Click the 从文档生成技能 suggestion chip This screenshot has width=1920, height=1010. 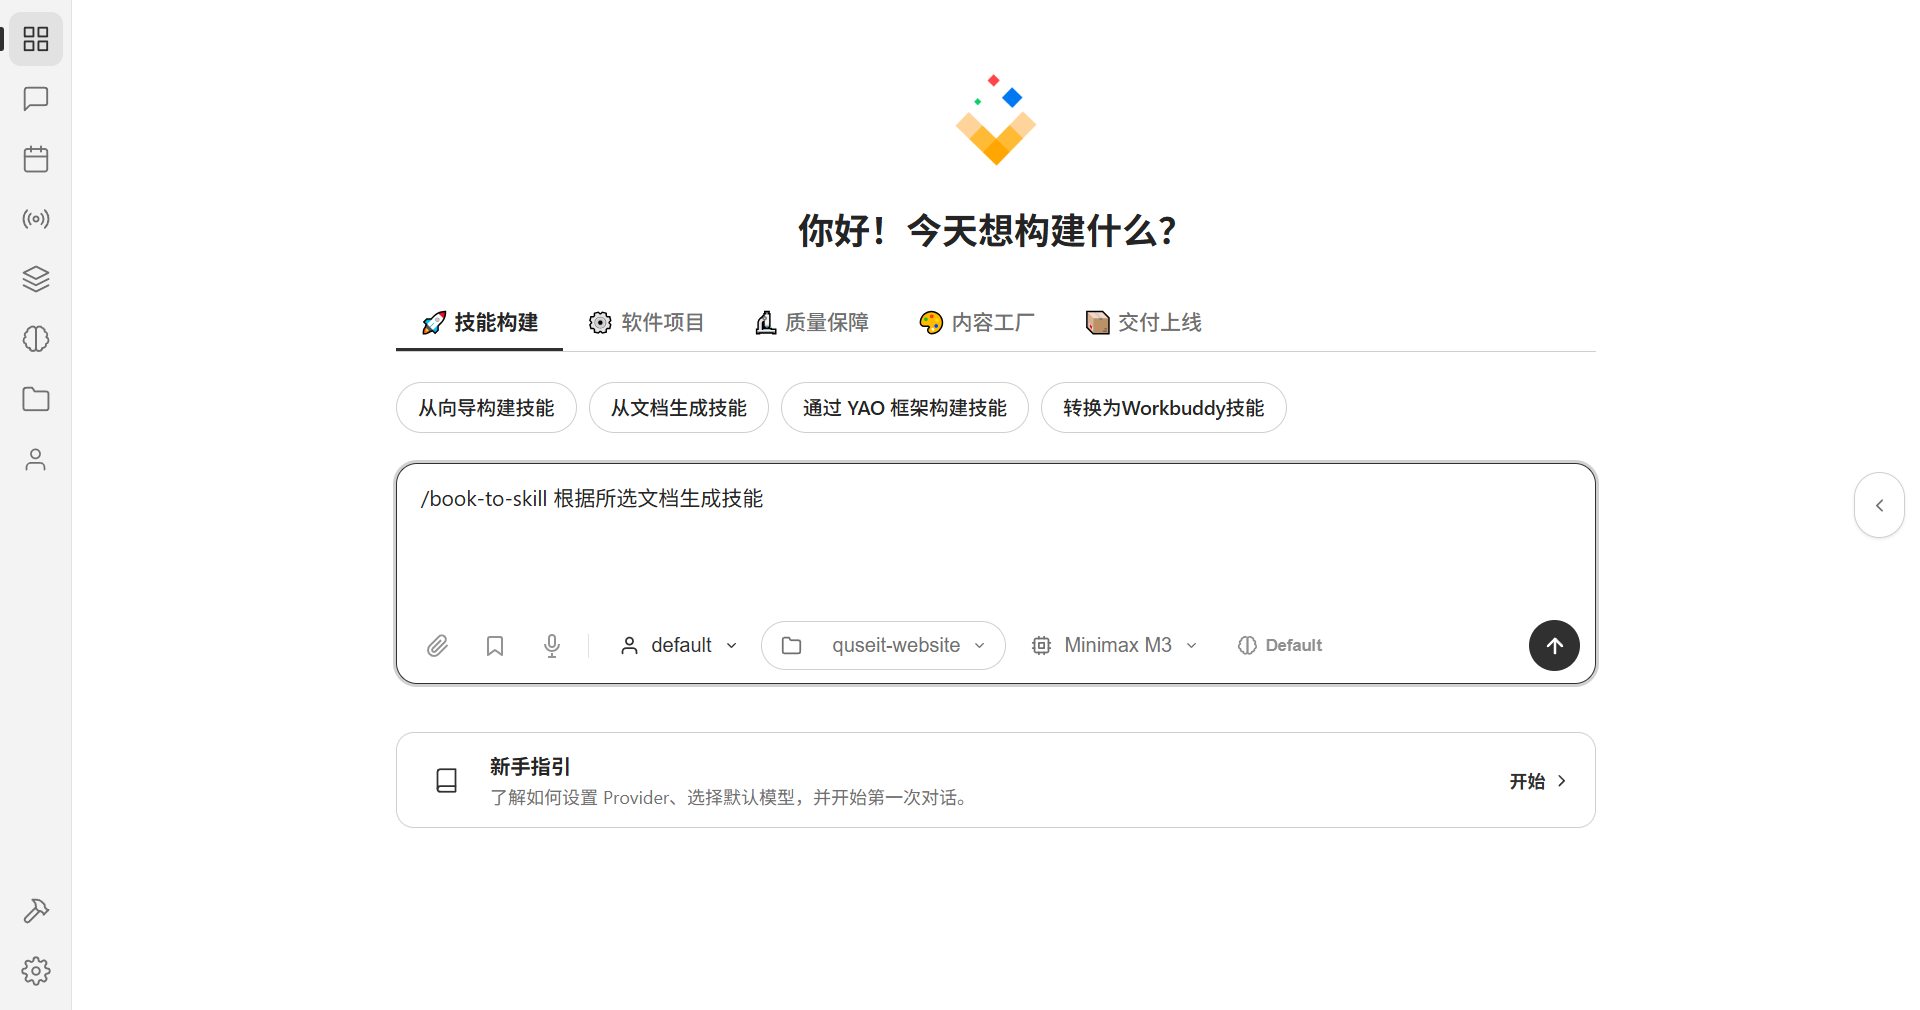679,408
